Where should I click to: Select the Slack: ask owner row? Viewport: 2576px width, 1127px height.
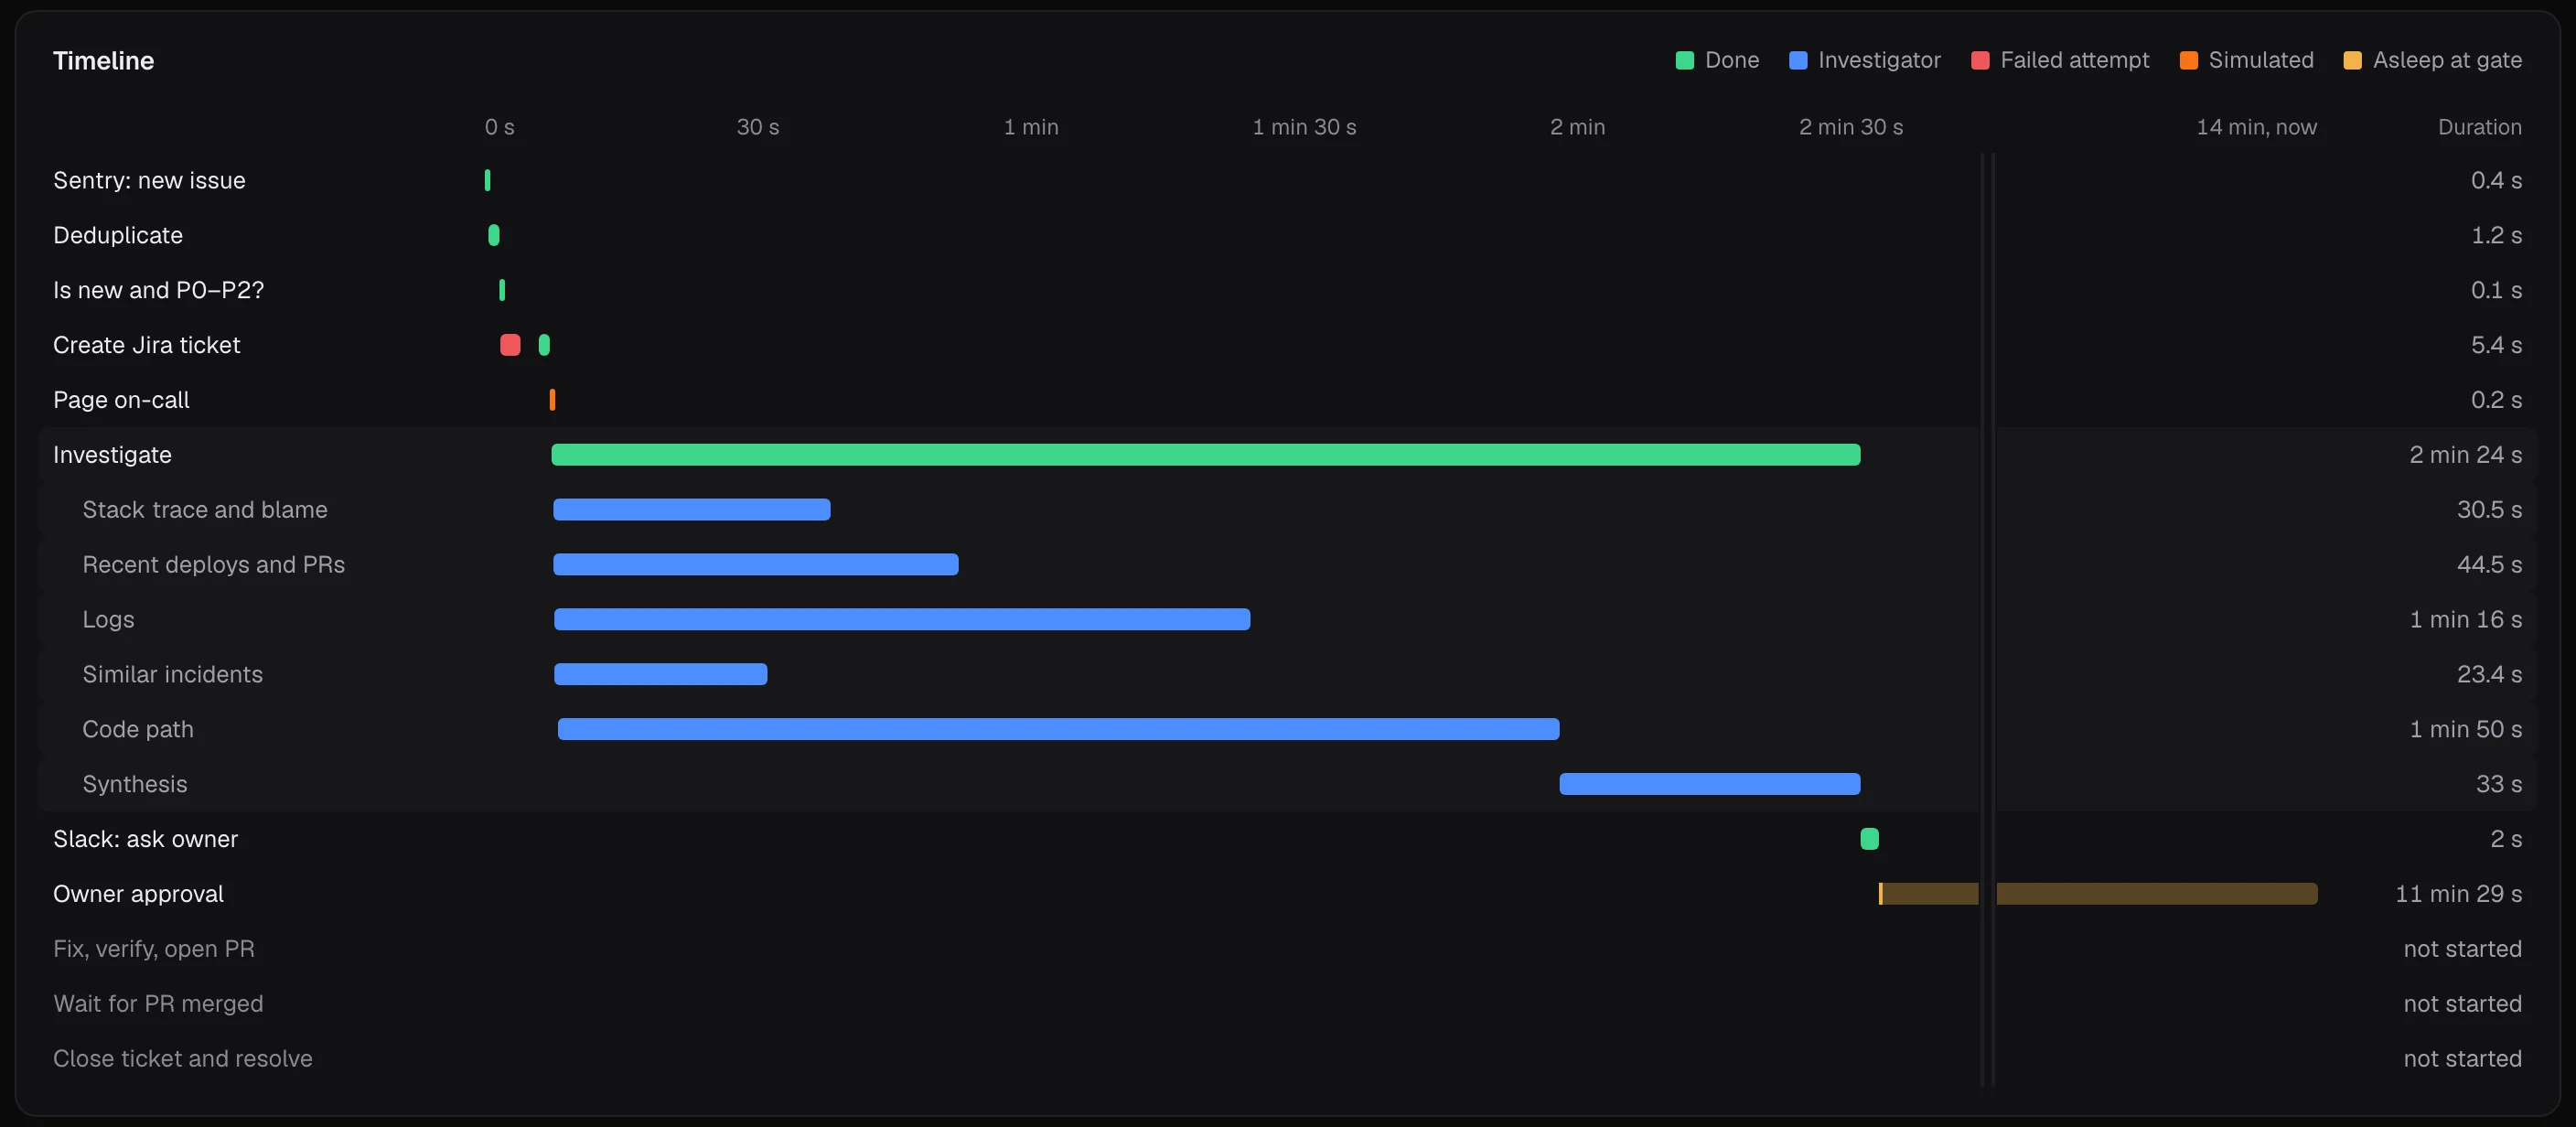click(x=1288, y=839)
